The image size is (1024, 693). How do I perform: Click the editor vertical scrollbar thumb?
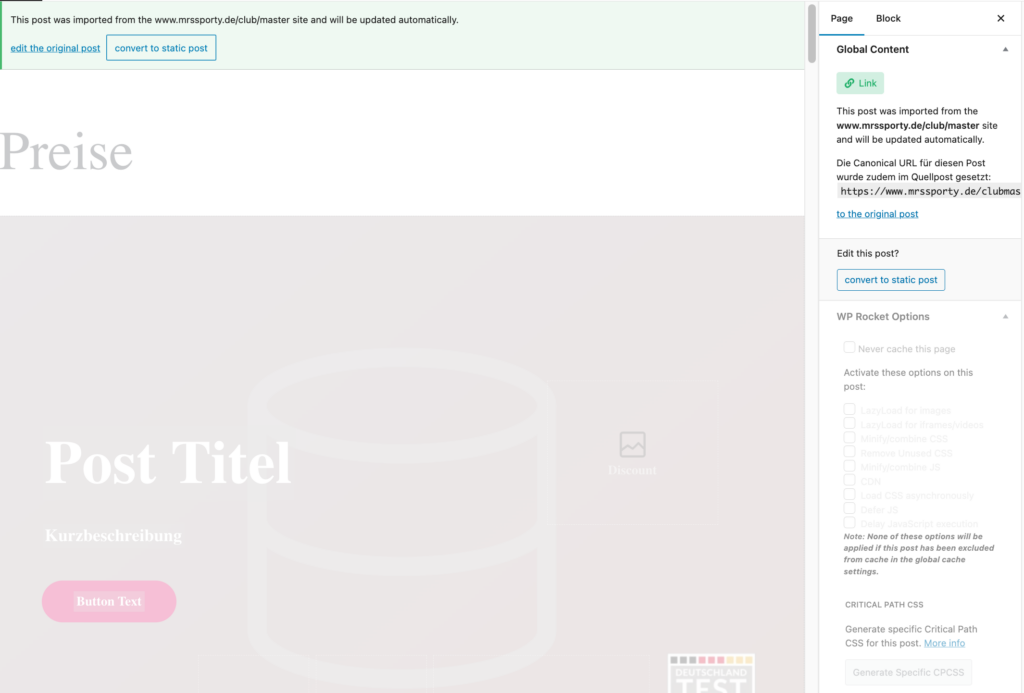click(x=812, y=35)
